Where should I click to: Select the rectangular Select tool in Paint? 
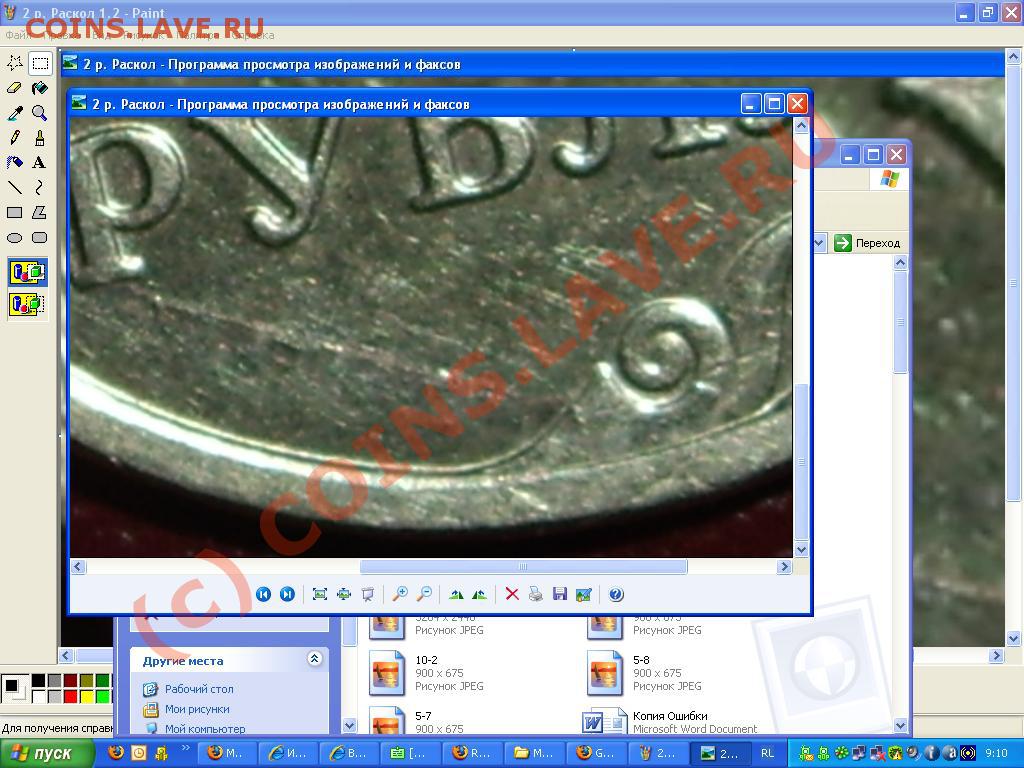pos(40,63)
